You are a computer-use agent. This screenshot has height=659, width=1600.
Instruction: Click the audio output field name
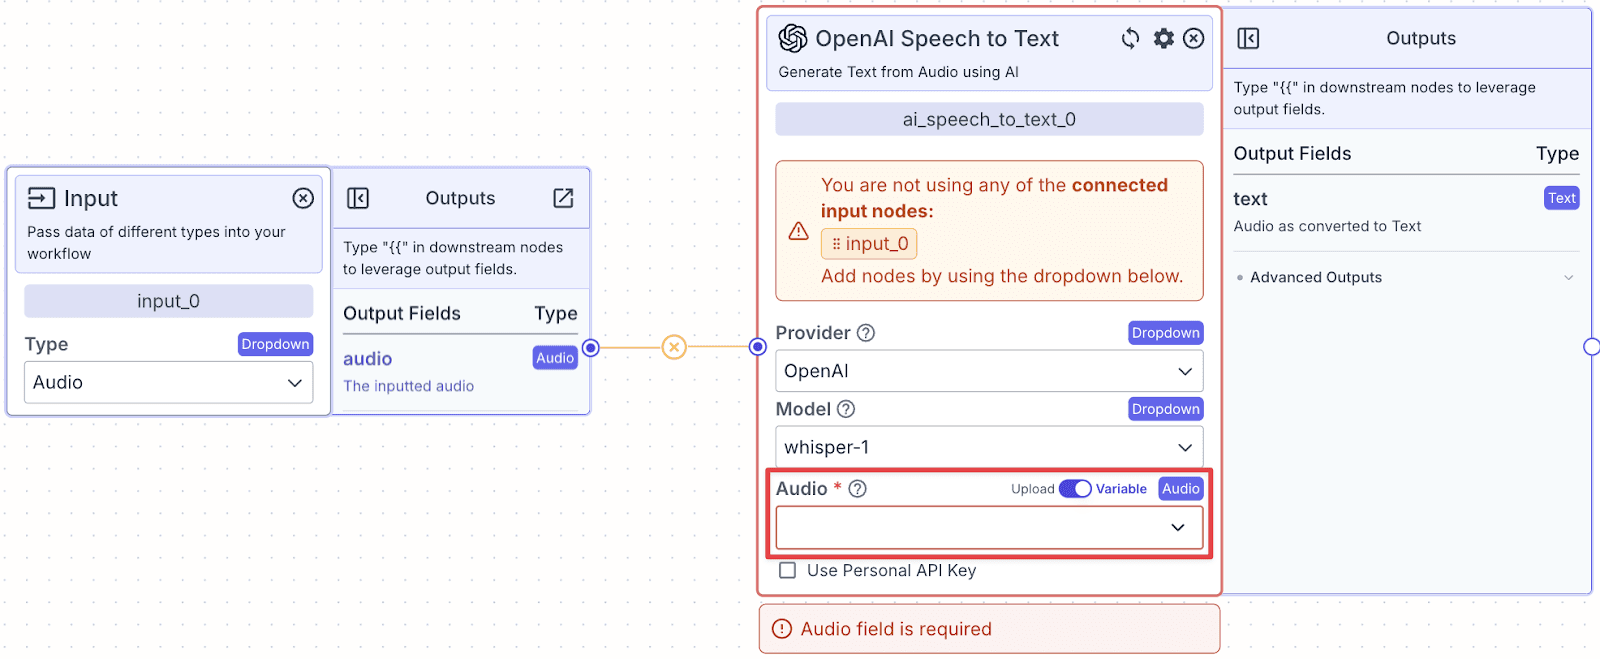(367, 359)
